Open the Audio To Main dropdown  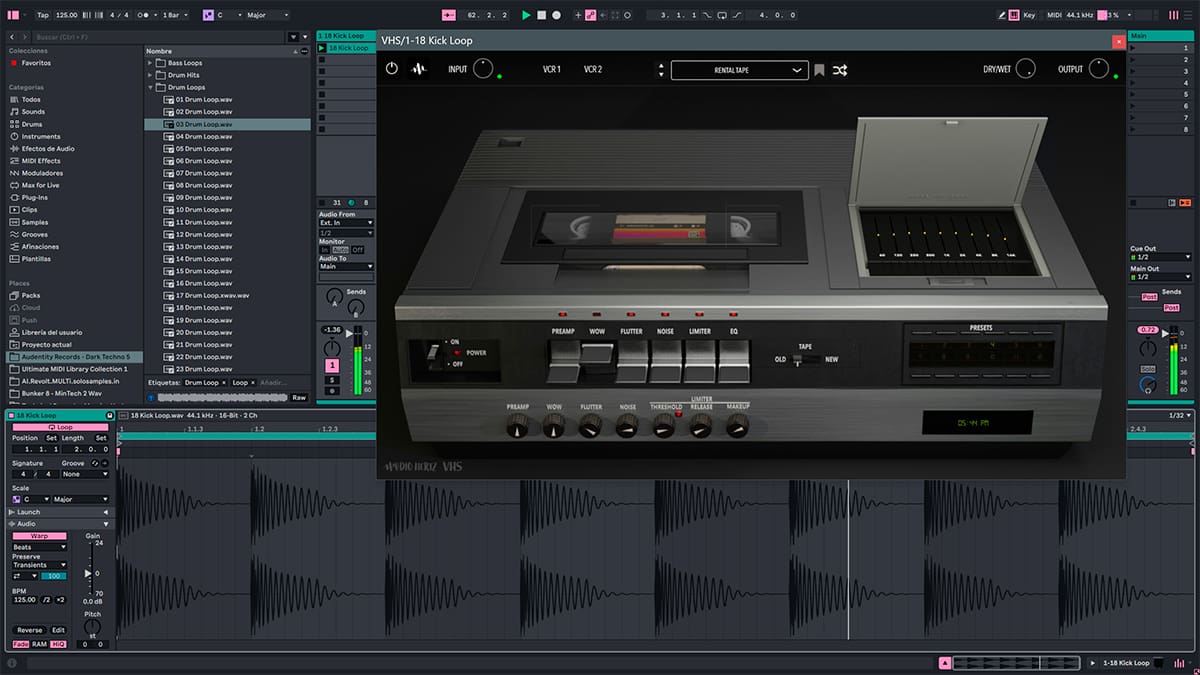346,267
